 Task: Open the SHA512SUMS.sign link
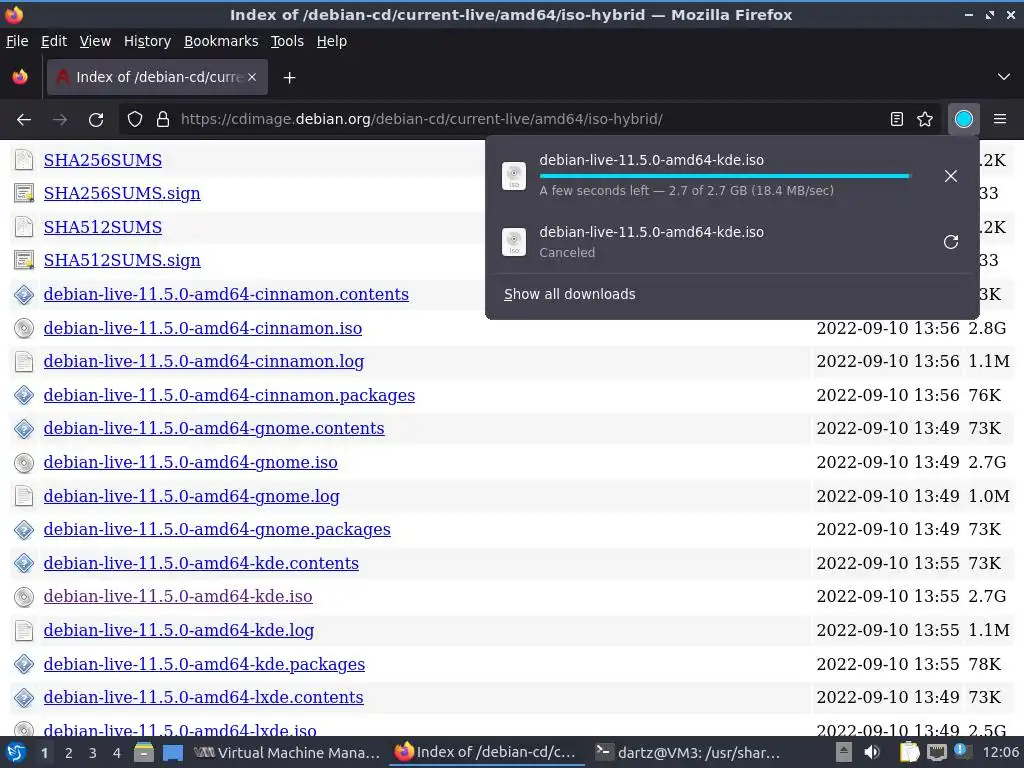click(122, 261)
